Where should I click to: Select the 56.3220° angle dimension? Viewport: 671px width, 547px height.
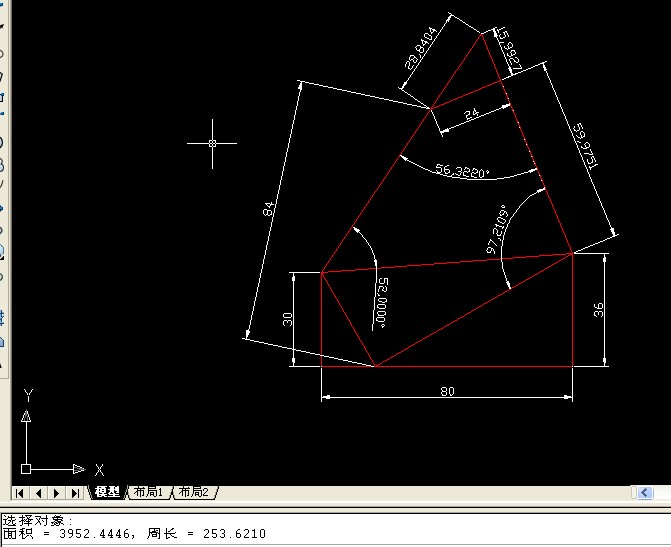[x=462, y=171]
